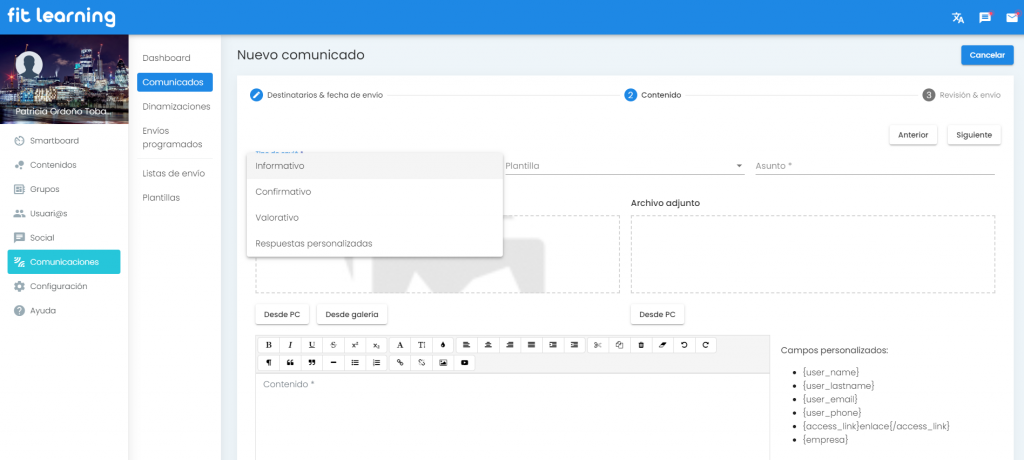Open the mail envelope icon in header
The height and width of the screenshot is (460, 1024).
pyautogui.click(x=1011, y=17)
